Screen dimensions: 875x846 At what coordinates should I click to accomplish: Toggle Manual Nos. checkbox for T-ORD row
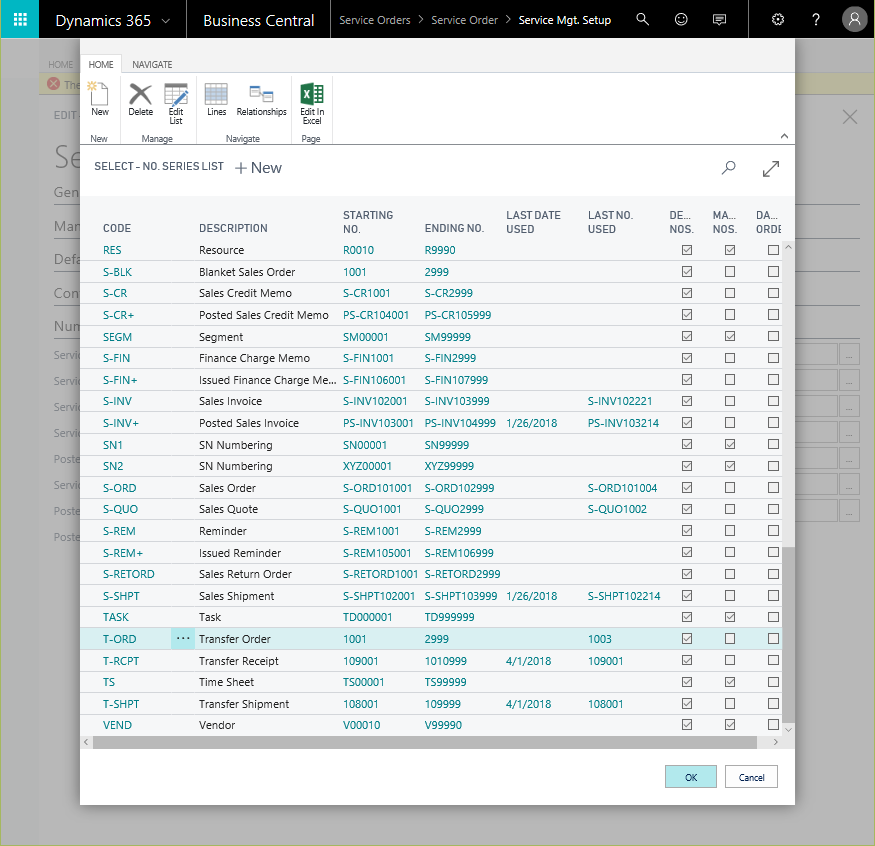pos(730,639)
